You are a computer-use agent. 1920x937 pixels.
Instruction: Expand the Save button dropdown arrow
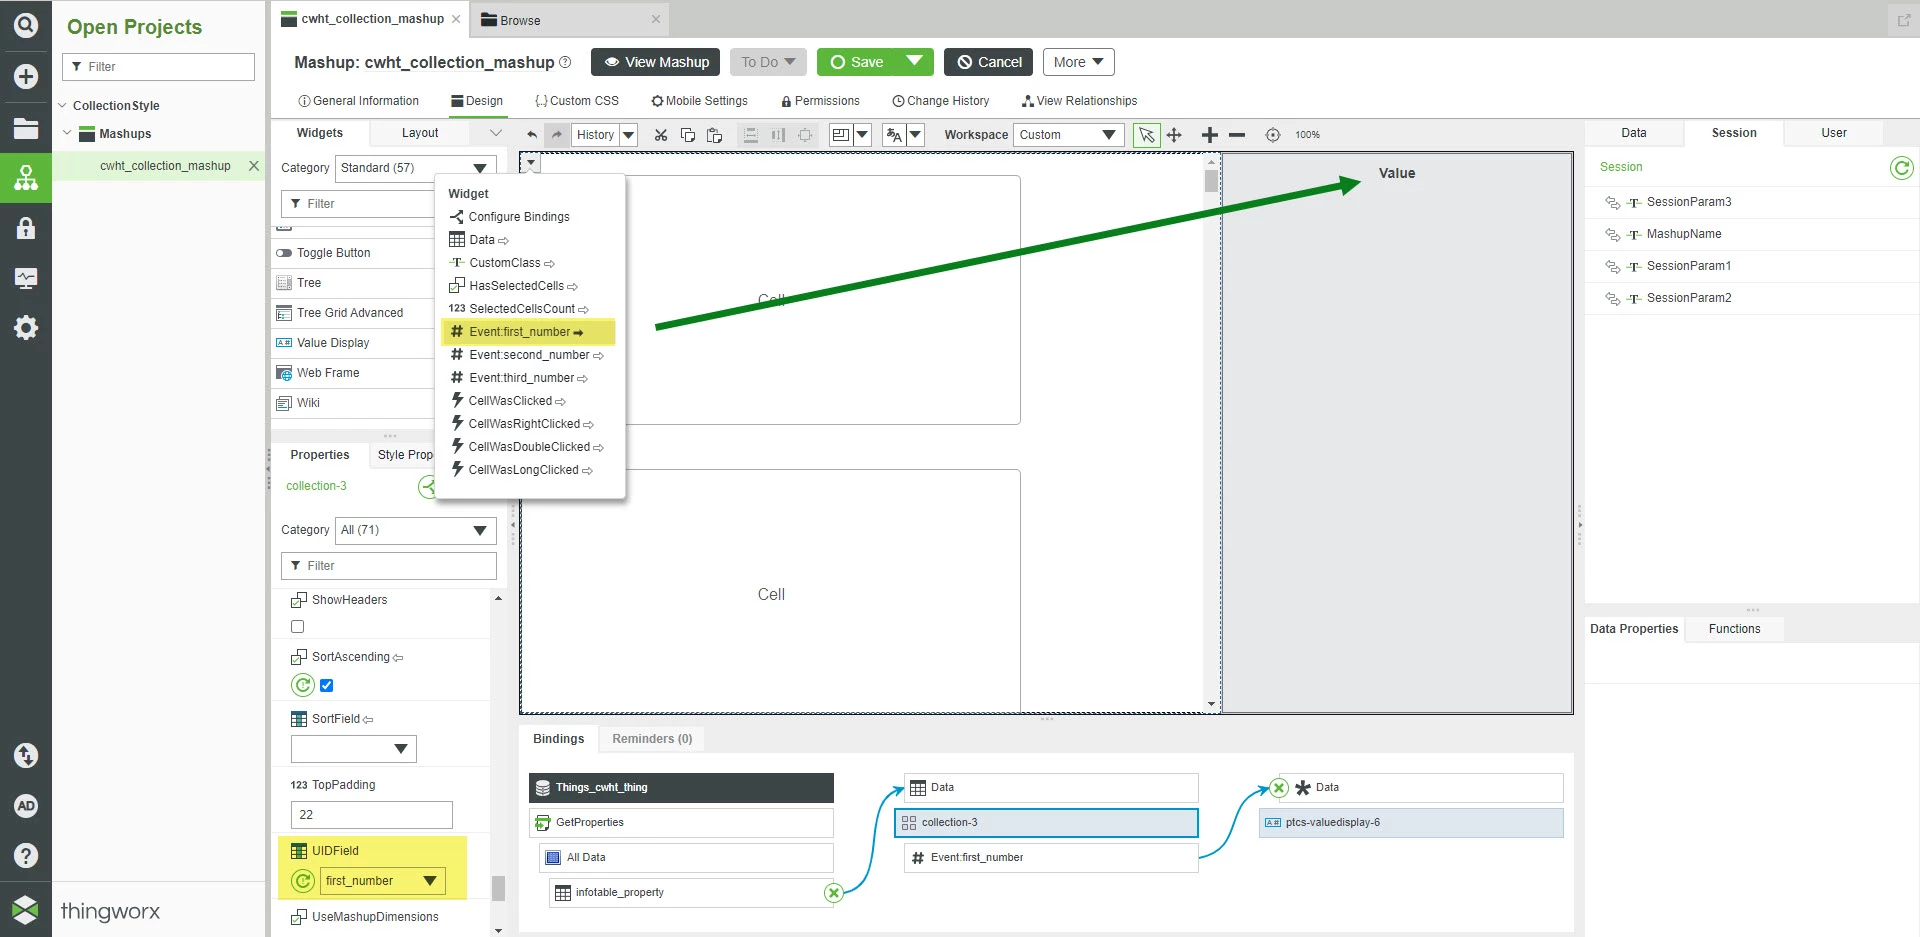(914, 62)
